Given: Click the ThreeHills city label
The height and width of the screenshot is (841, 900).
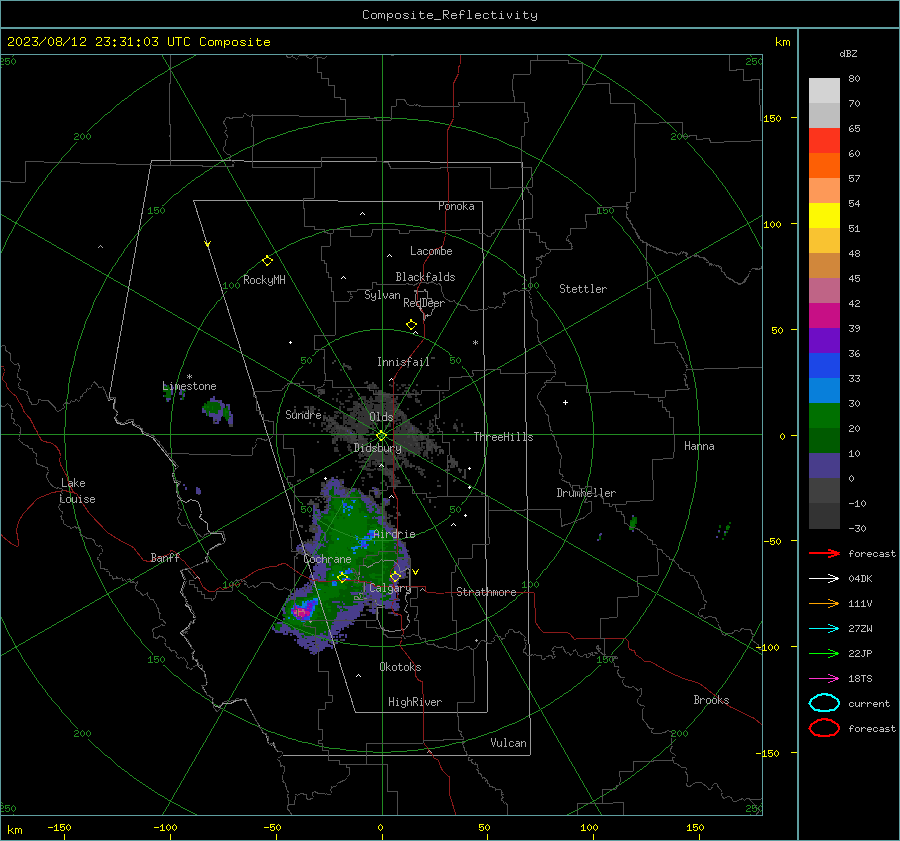Looking at the screenshot, I should tap(503, 437).
